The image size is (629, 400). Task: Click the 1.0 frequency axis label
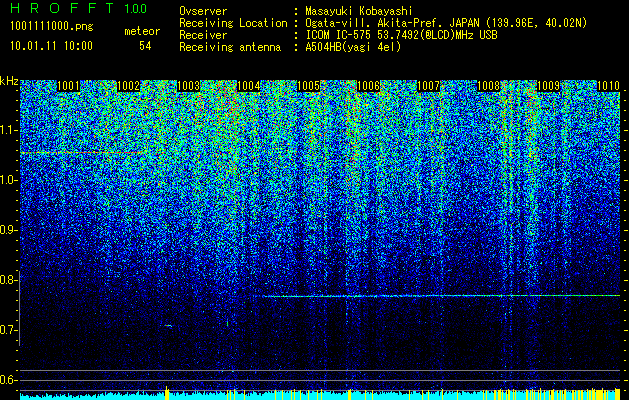click(x=8, y=181)
